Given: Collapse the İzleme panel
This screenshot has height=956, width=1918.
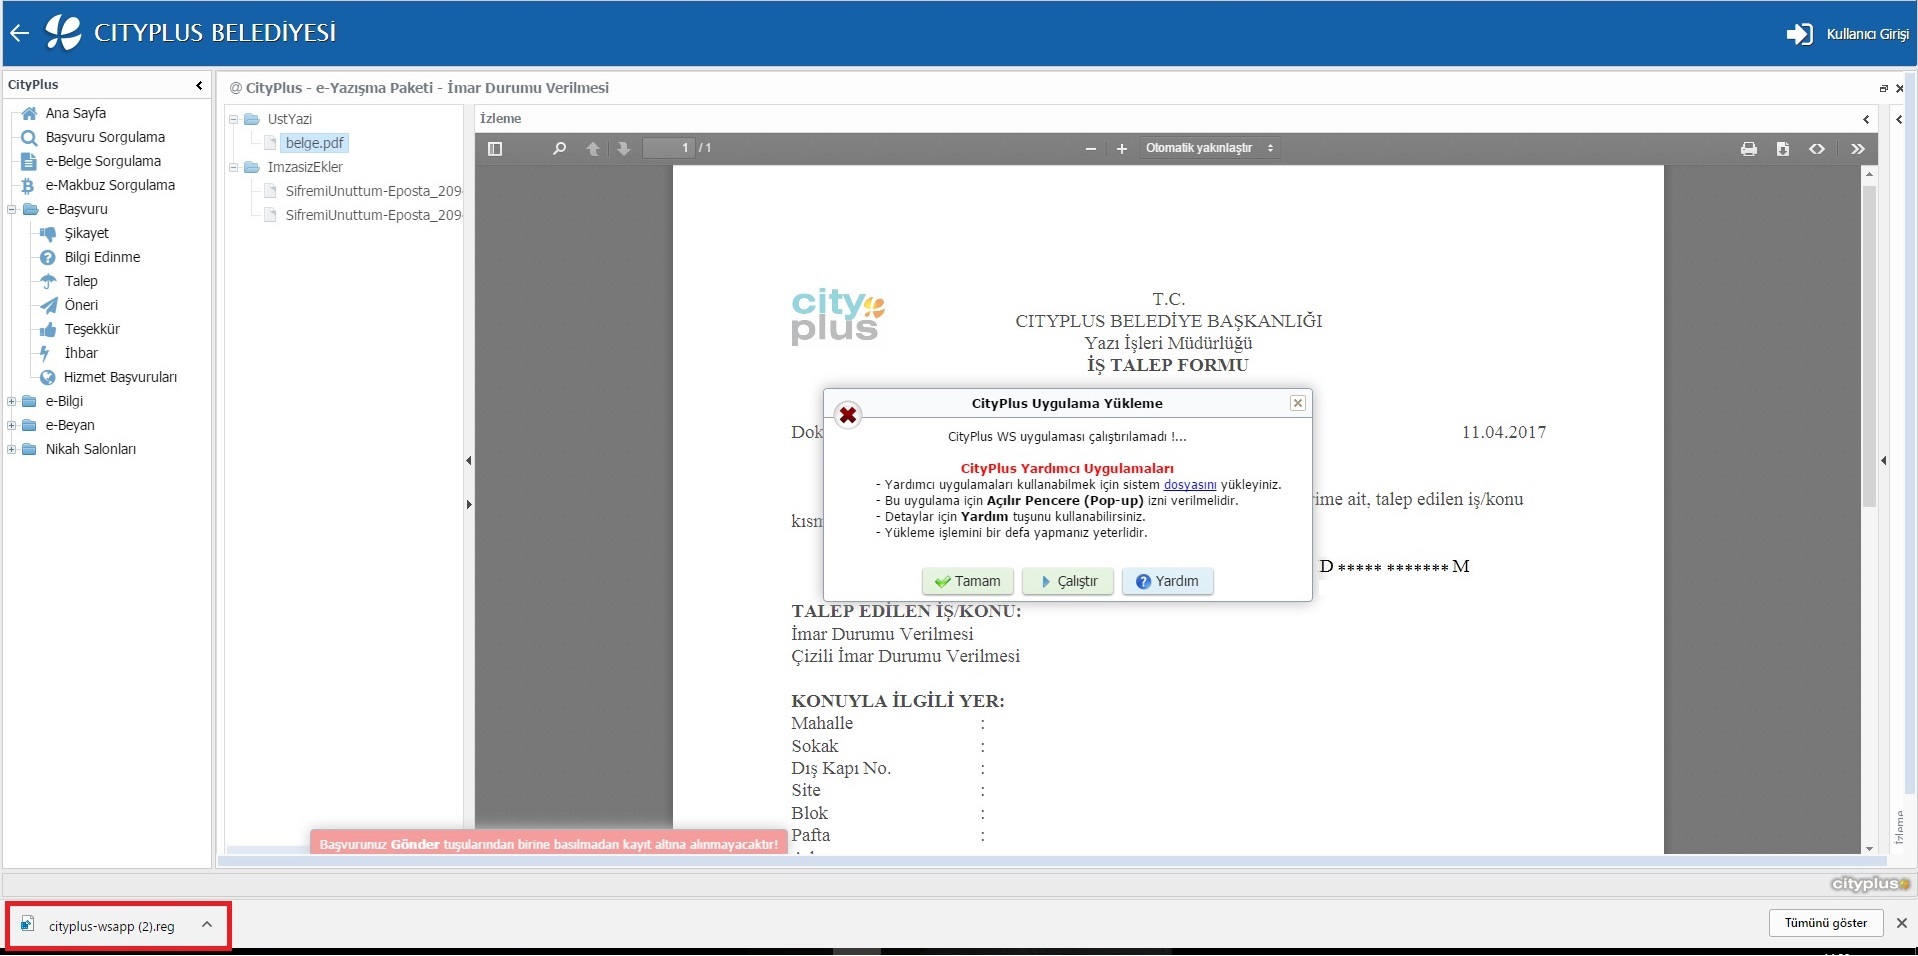Looking at the screenshot, I should coord(1866,119).
